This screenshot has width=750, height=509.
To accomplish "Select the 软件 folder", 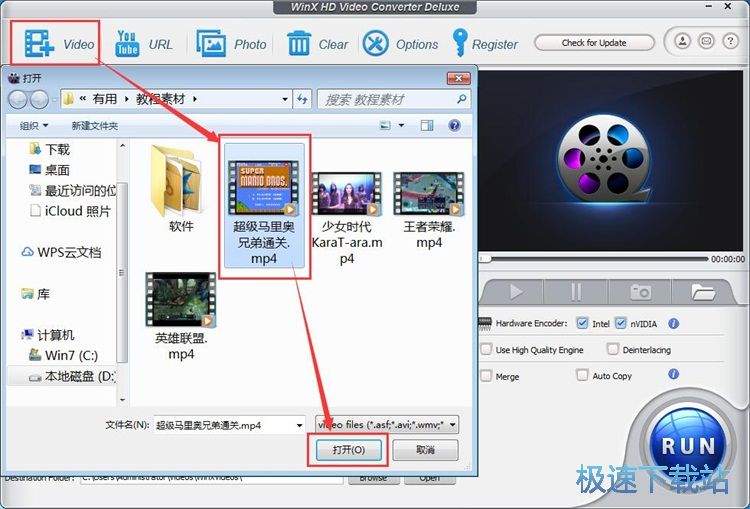I will tap(181, 188).
